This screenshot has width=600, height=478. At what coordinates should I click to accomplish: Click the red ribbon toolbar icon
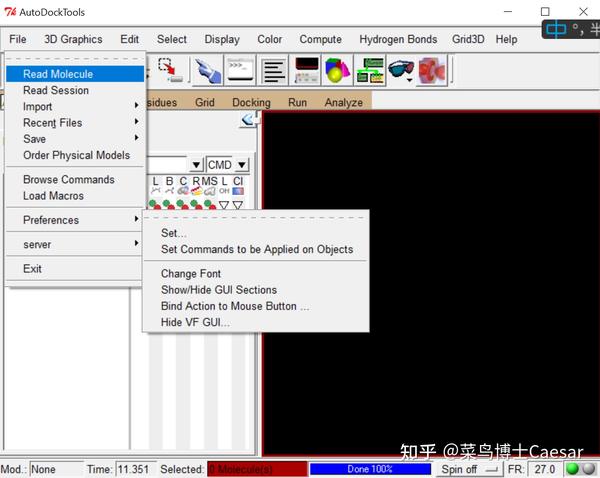click(432, 70)
